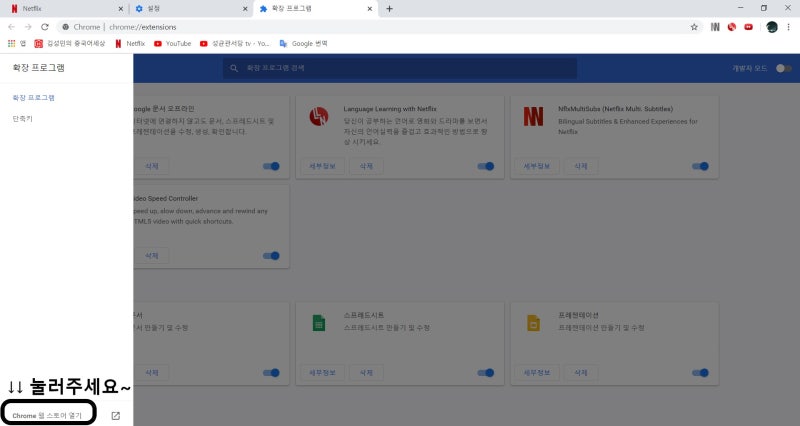Click 삭제 on the 문서 app card
Image resolution: width=800 pixels, height=426 pixels.
(152, 373)
